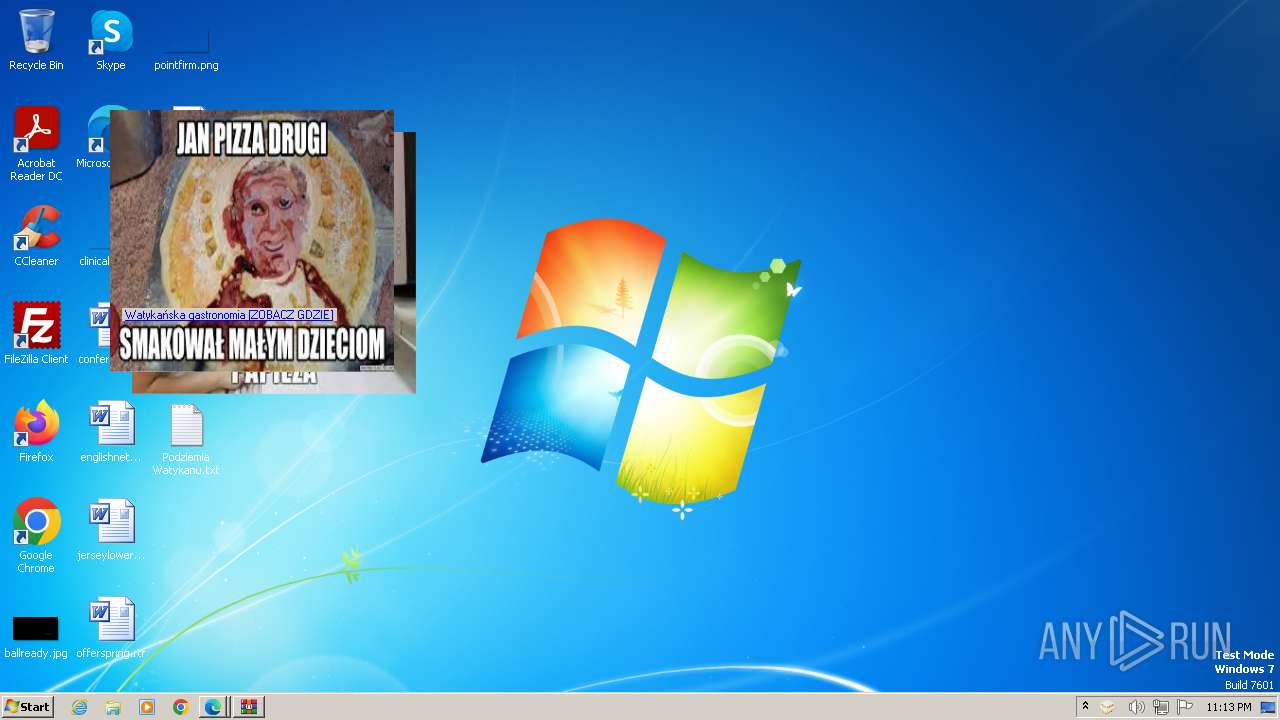Open Acrobat Reader DC shortcut
Image resolution: width=1280 pixels, height=720 pixels.
36,144
